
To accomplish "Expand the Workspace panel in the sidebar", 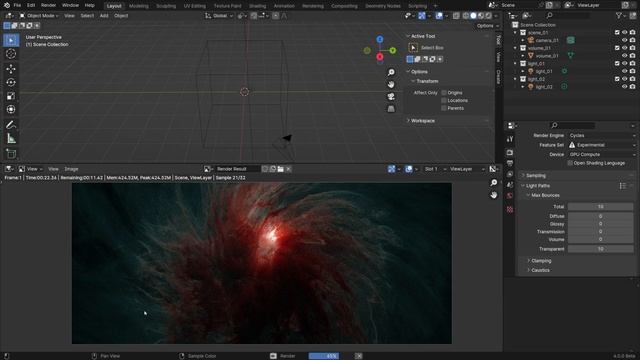I will click(x=423, y=121).
